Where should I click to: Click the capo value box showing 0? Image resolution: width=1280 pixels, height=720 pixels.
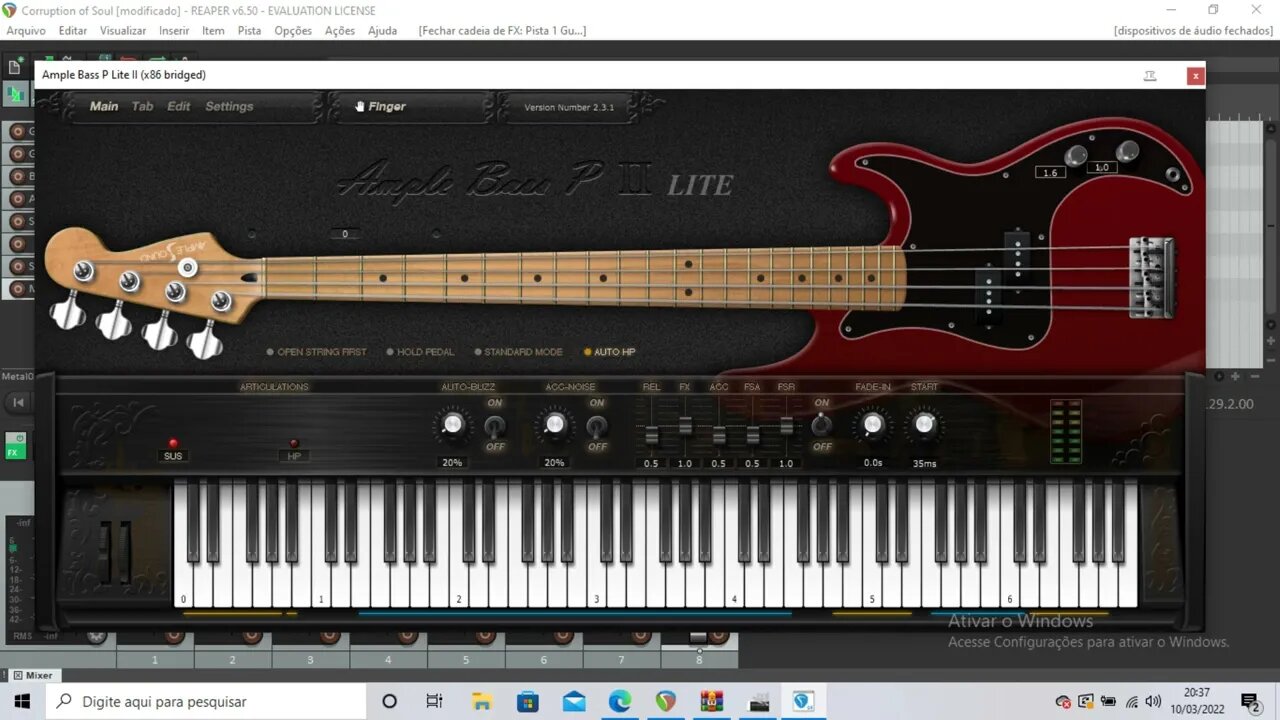345,234
